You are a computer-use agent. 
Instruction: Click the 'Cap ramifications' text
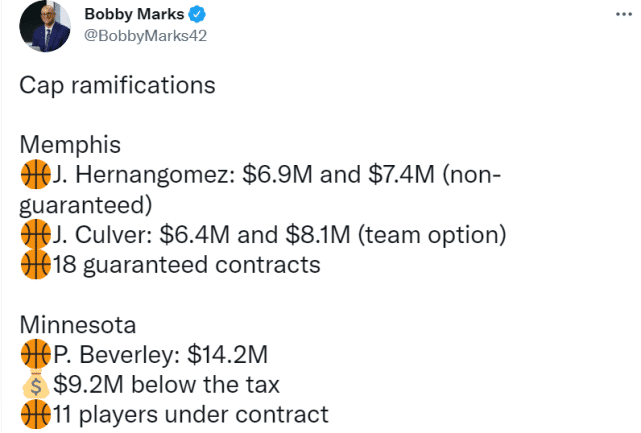pos(117,86)
